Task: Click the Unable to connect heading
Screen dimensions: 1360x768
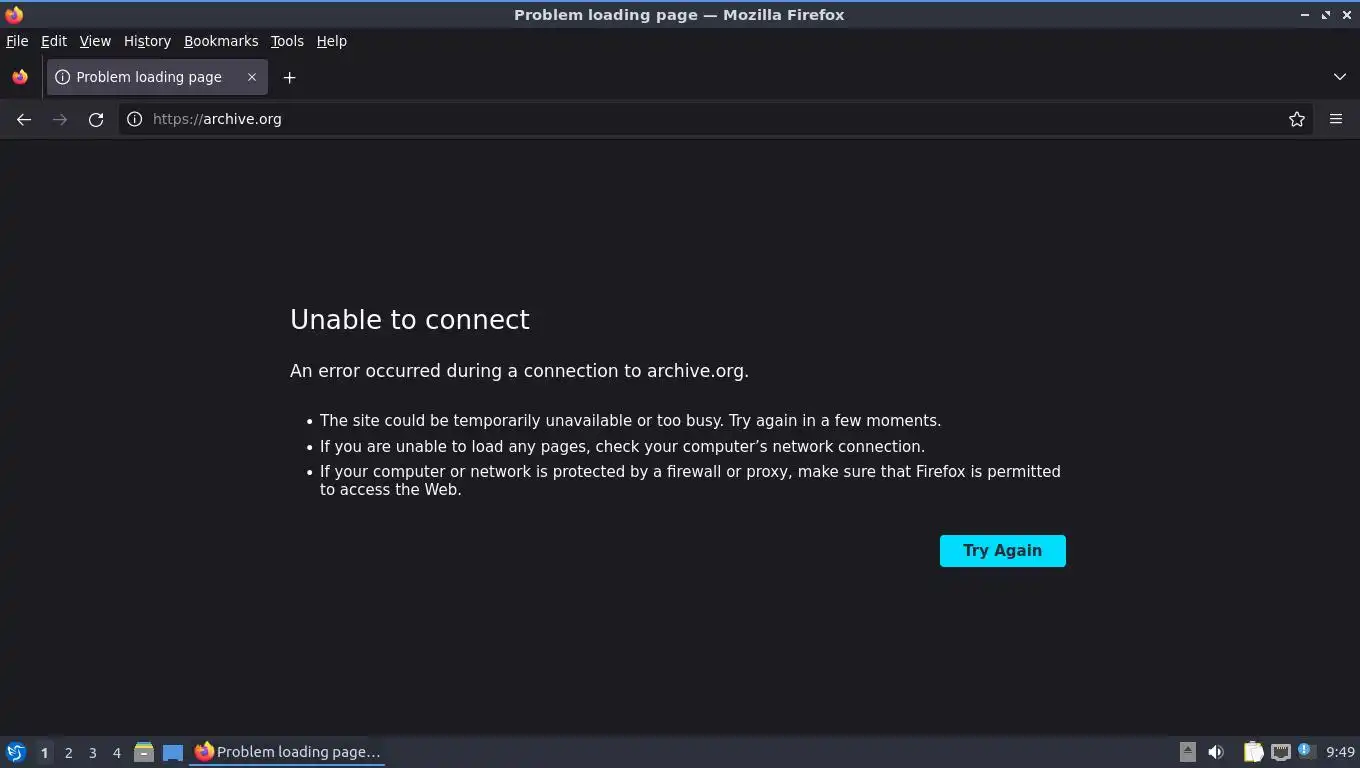Action: (x=410, y=319)
